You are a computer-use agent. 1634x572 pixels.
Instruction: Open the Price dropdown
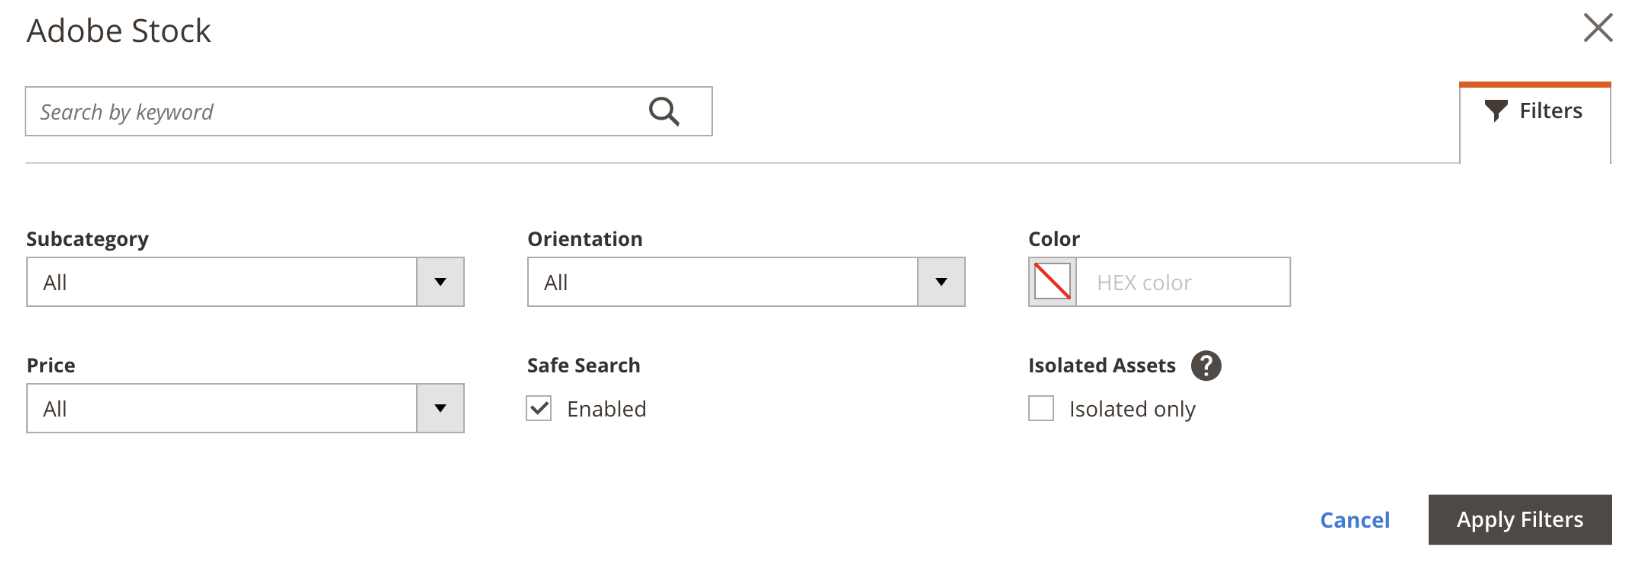pyautogui.click(x=222, y=408)
